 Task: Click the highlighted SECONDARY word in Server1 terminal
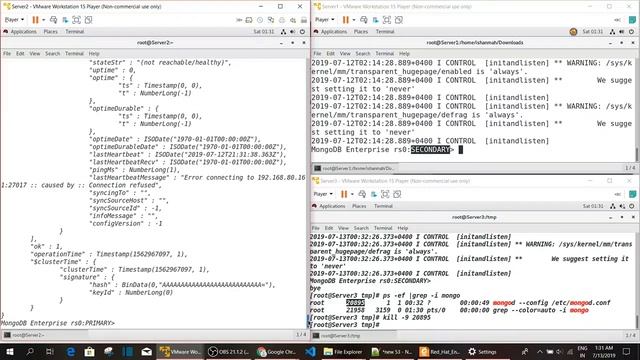tap(430, 149)
